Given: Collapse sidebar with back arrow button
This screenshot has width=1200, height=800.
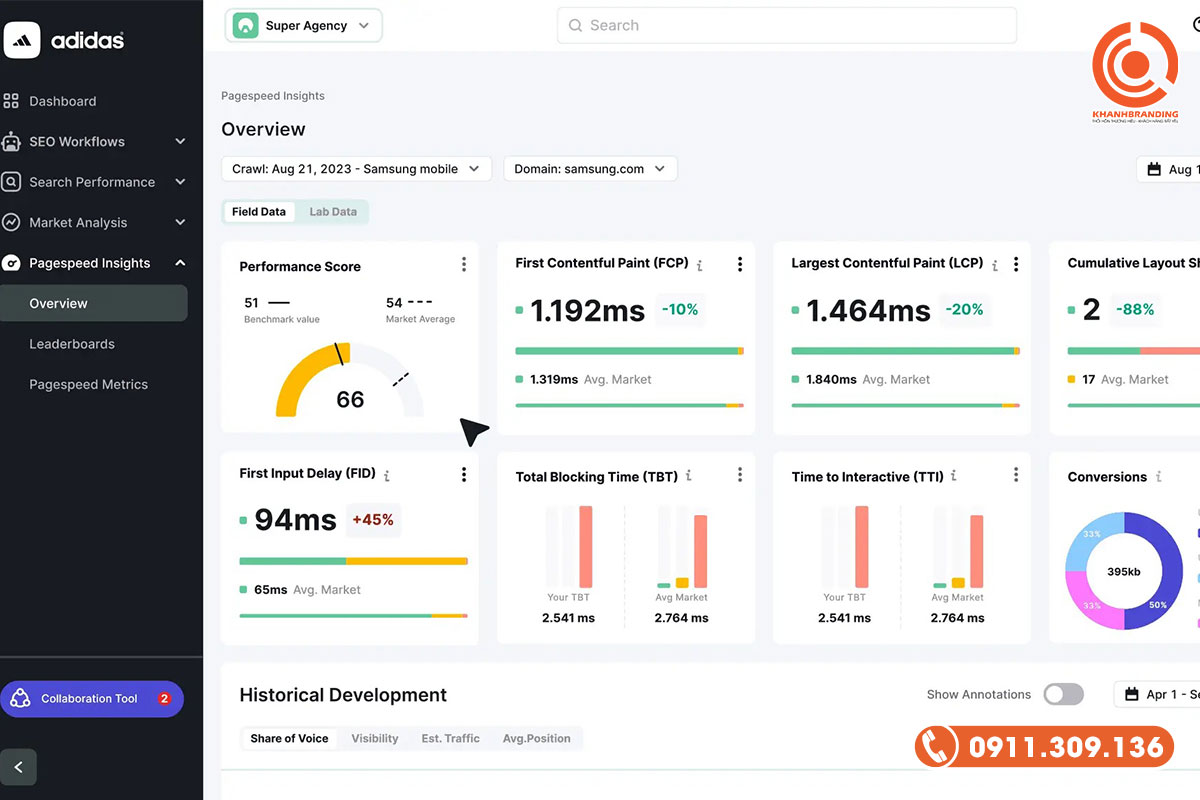Looking at the screenshot, I should click(18, 768).
